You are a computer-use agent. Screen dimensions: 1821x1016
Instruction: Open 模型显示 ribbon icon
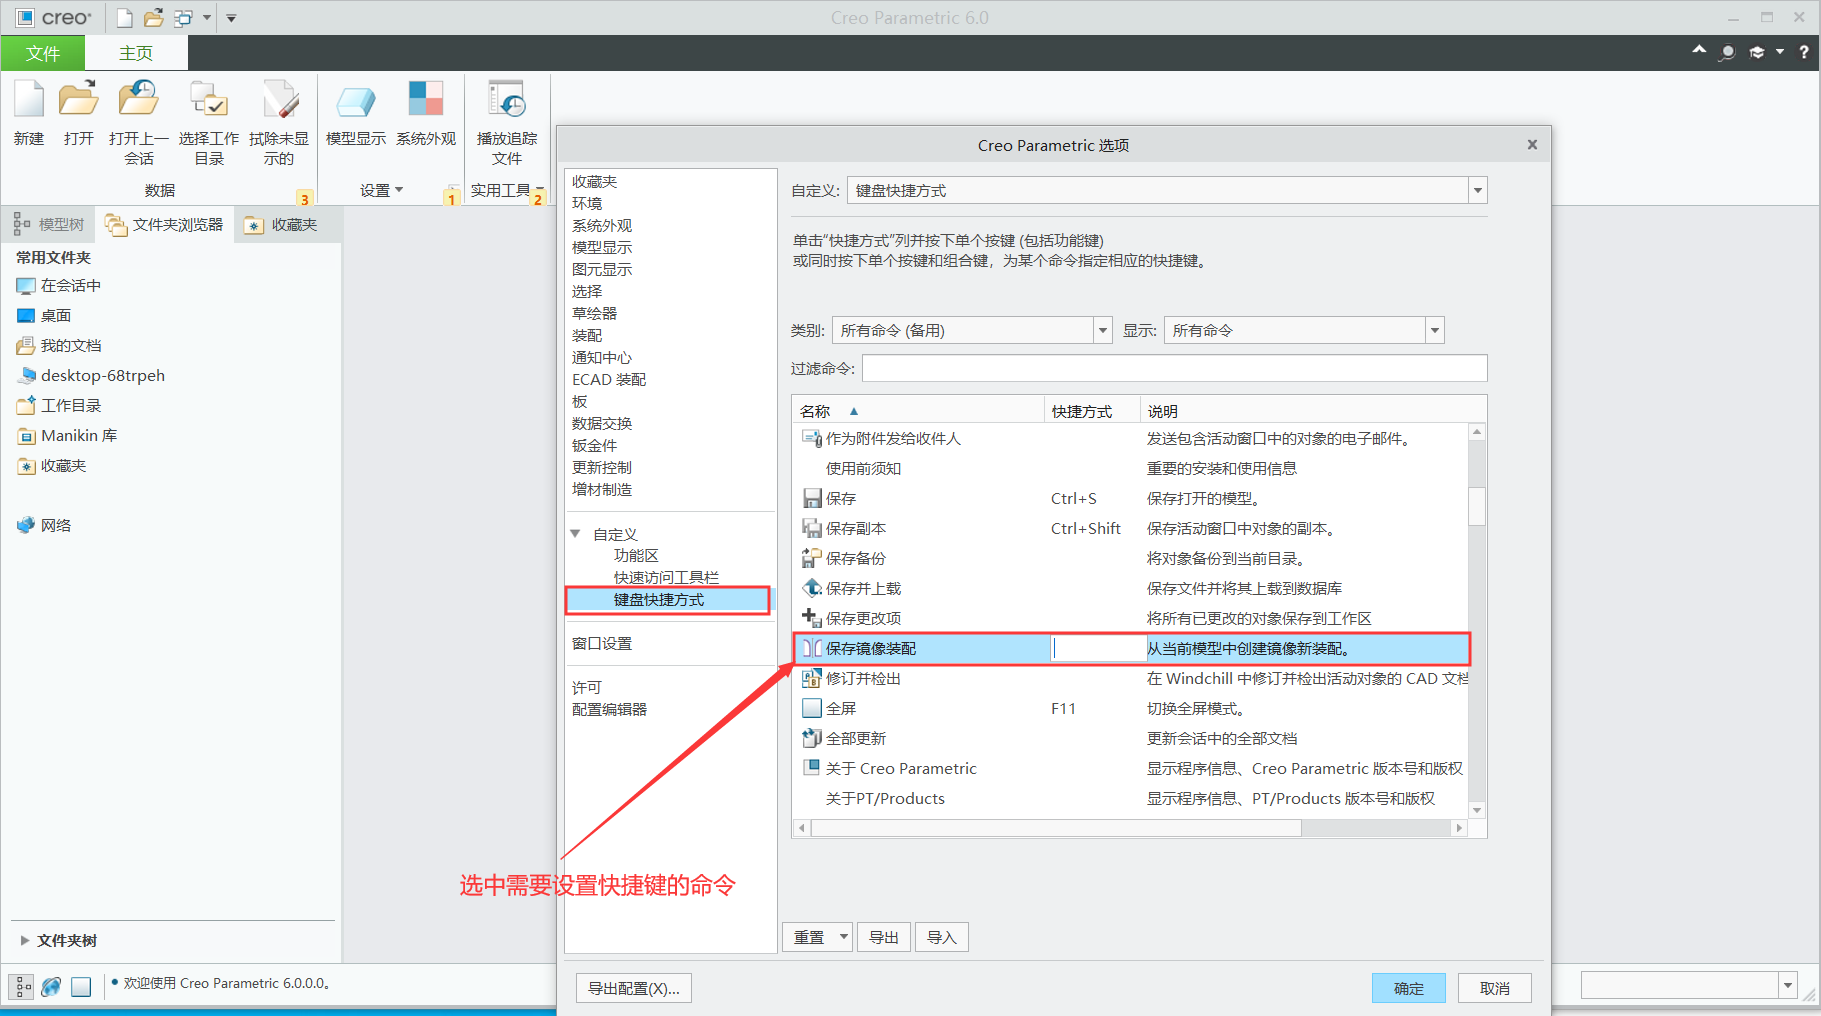coord(356,100)
